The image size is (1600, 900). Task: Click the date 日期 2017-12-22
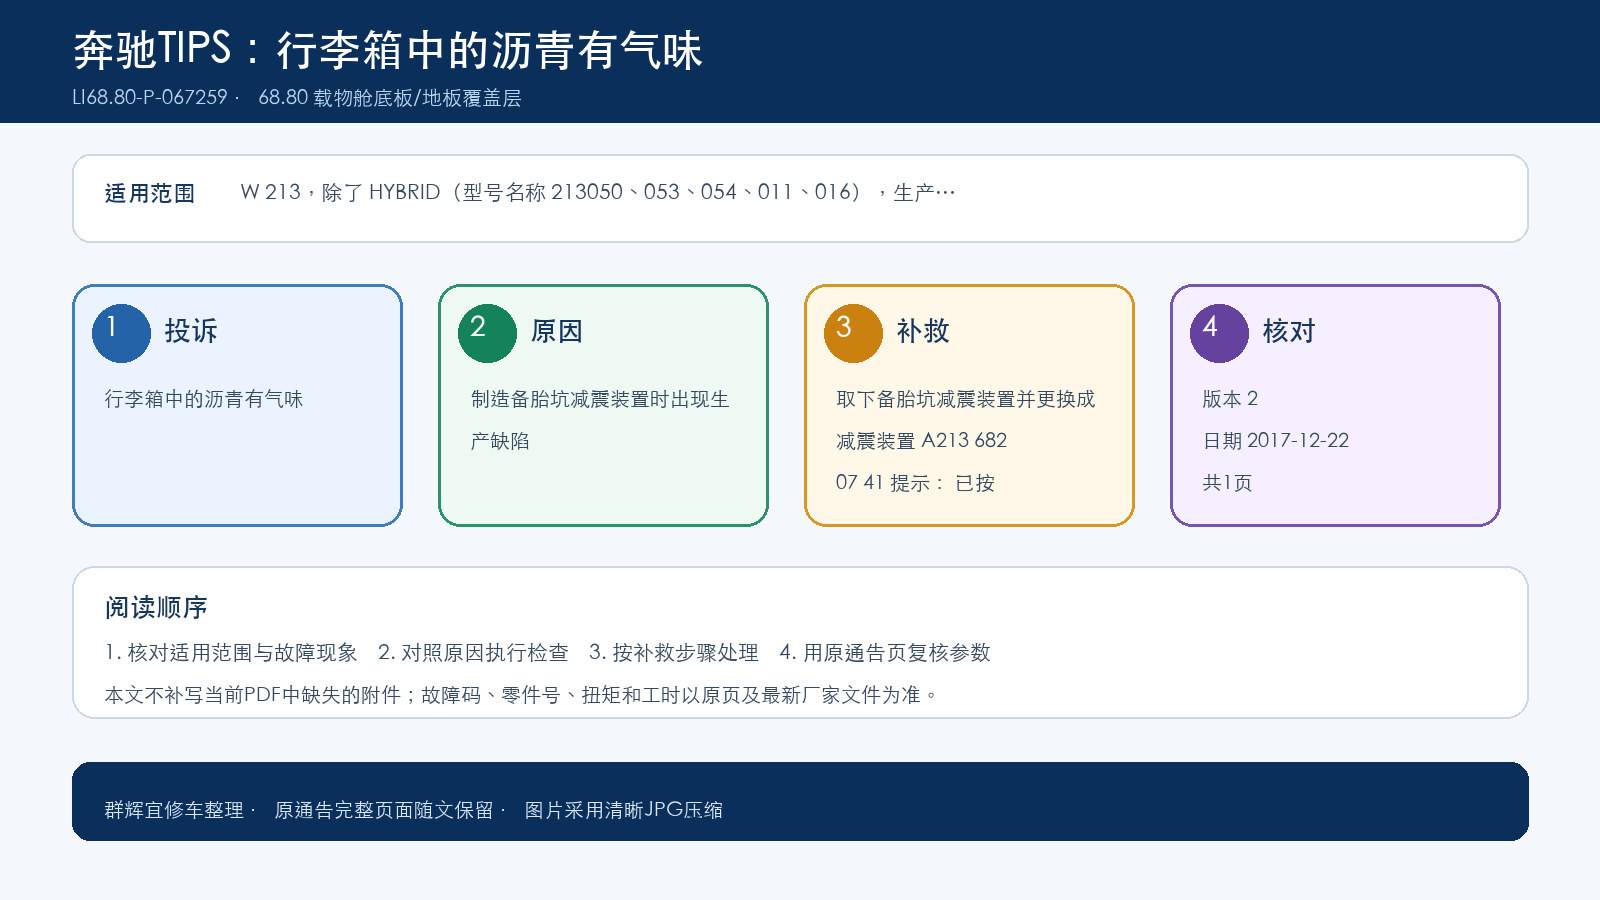(1276, 441)
